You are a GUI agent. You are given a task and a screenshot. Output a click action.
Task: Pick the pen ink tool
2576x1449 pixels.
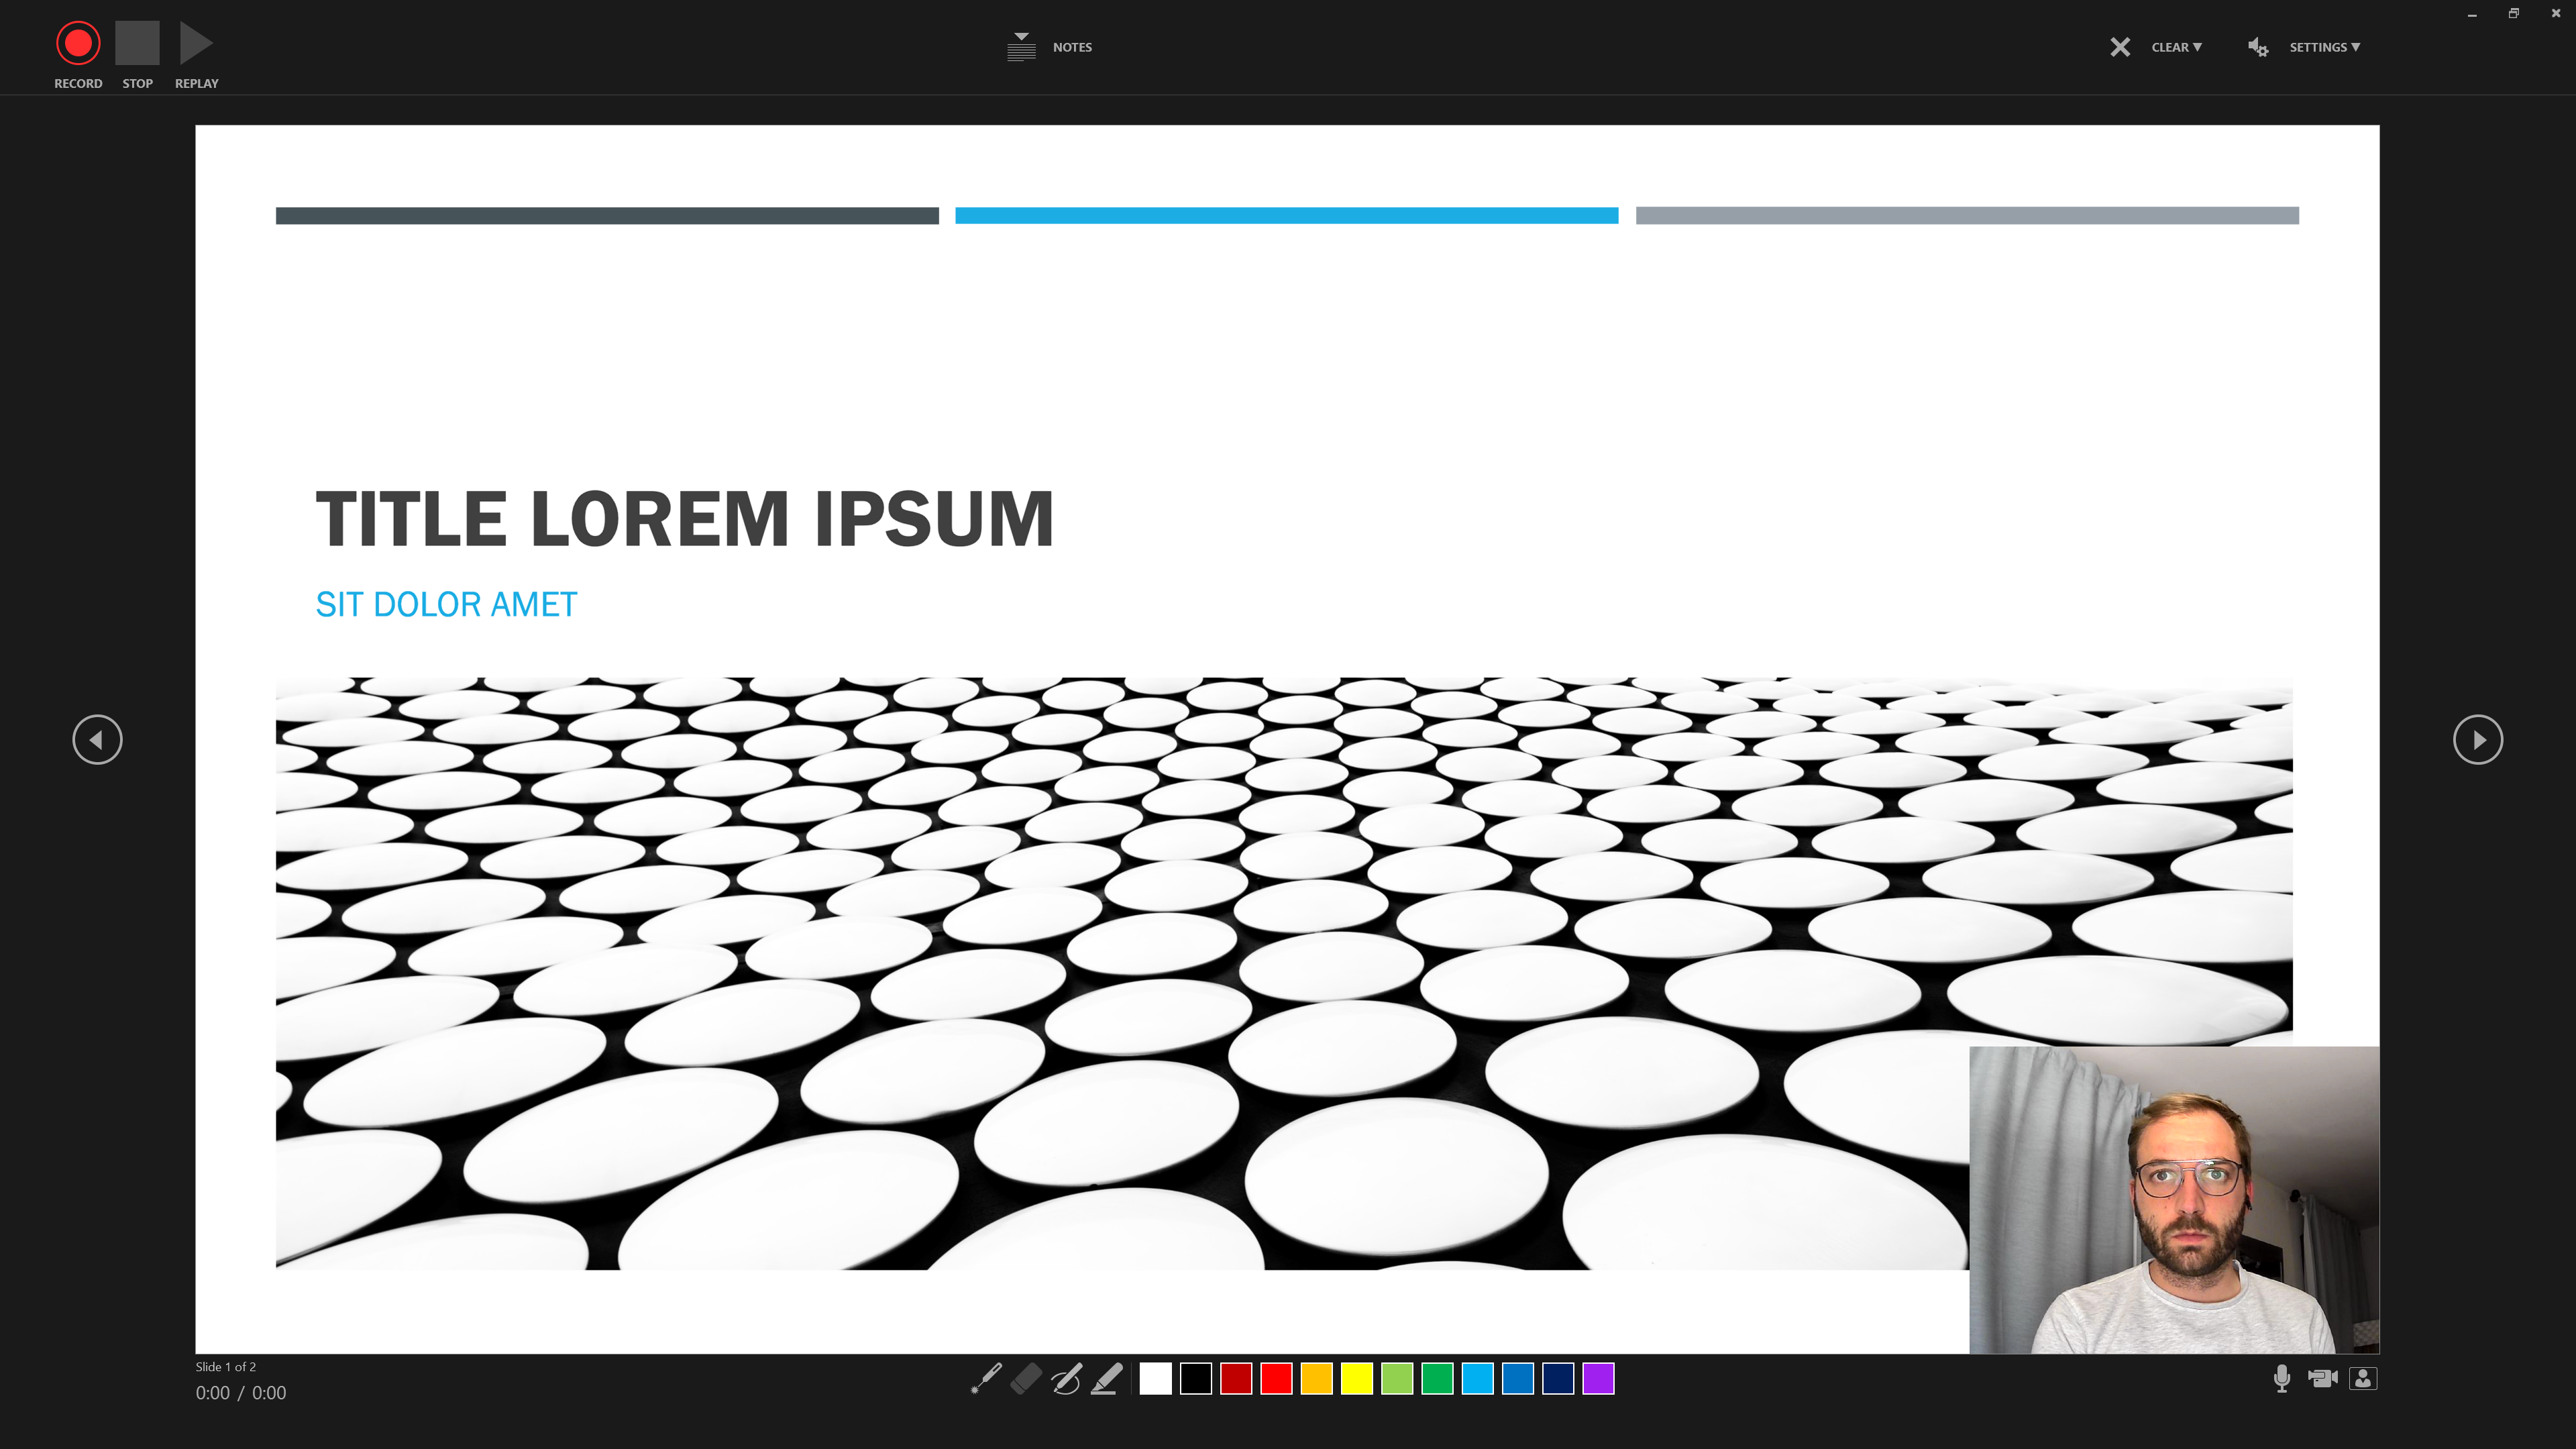click(x=1066, y=1378)
